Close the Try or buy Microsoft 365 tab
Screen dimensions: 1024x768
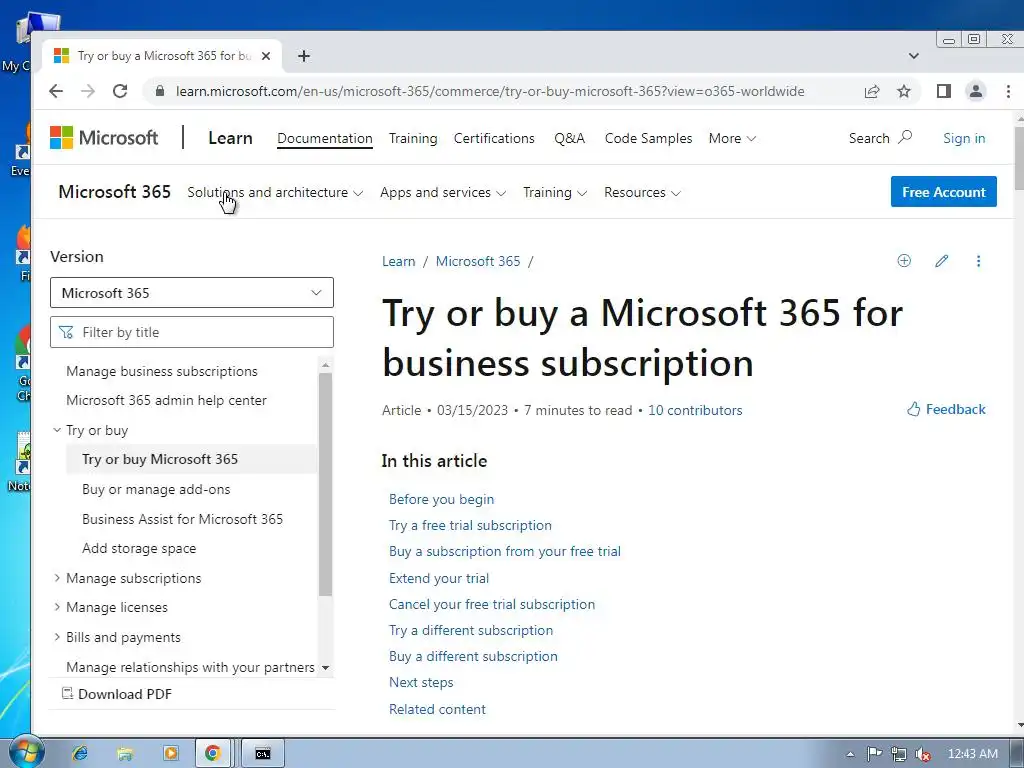[266, 56]
